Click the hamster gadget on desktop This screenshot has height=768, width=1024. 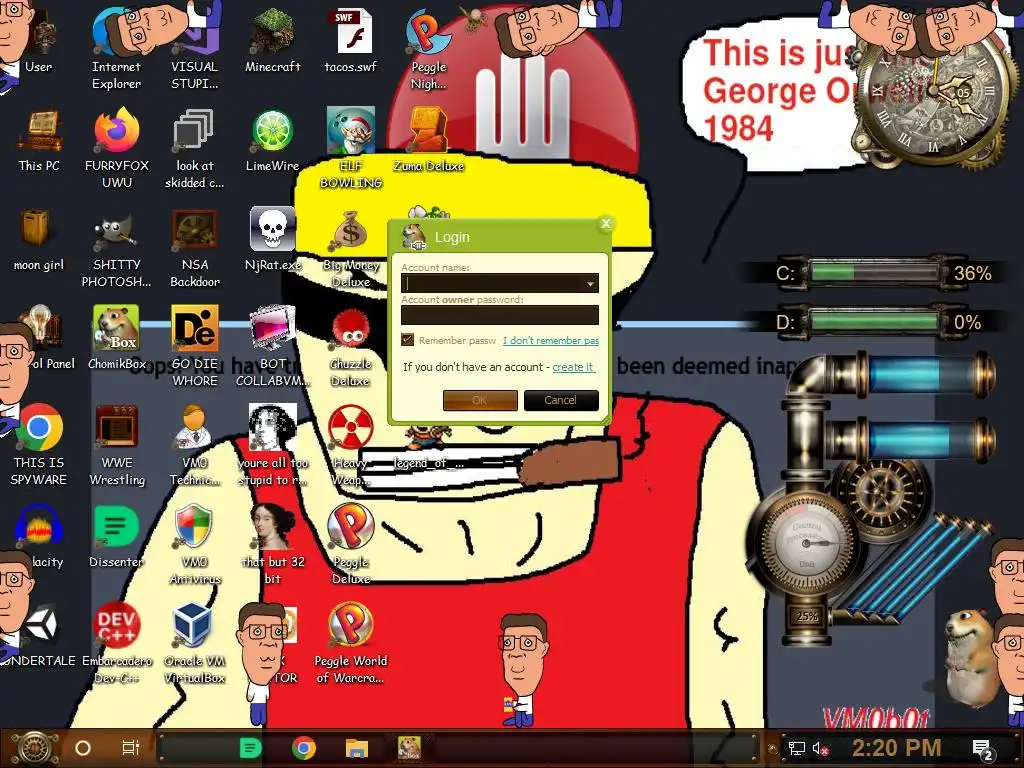coord(970,657)
